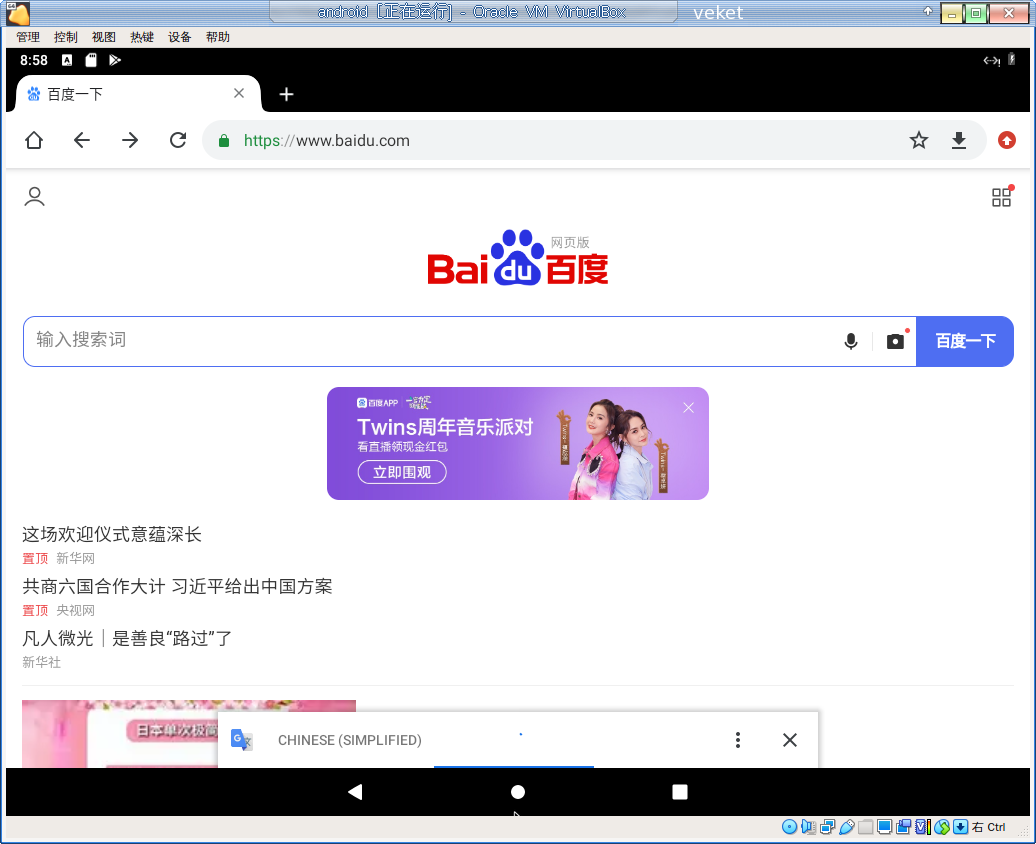Select the 百度一下 browser tab
1036x844 pixels.
(137, 94)
